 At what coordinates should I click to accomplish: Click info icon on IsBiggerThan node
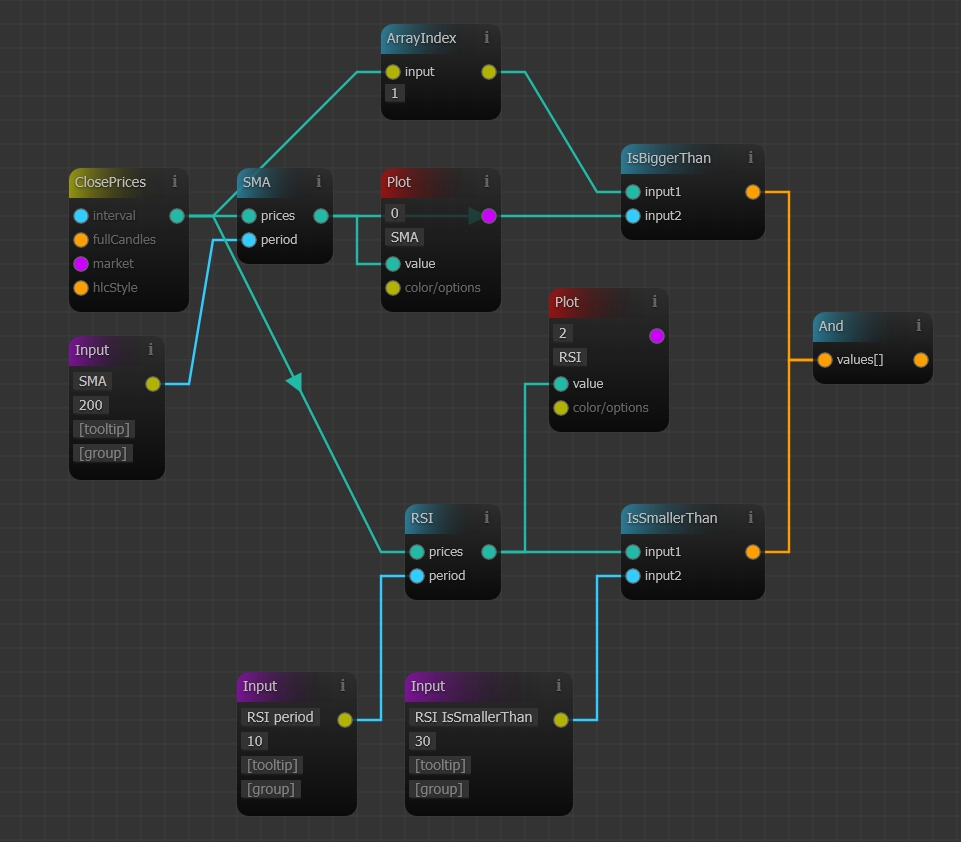751,158
